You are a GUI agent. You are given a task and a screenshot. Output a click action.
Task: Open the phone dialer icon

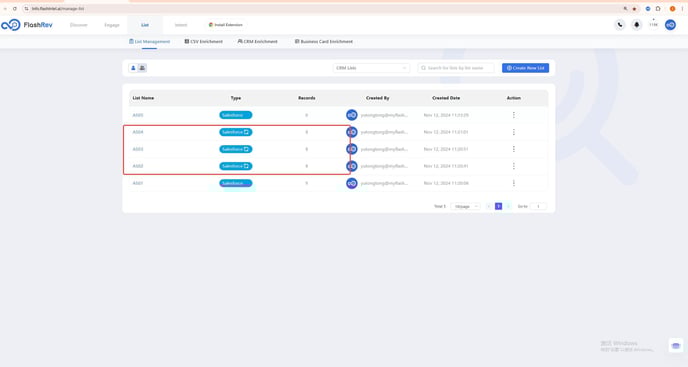[620, 25]
